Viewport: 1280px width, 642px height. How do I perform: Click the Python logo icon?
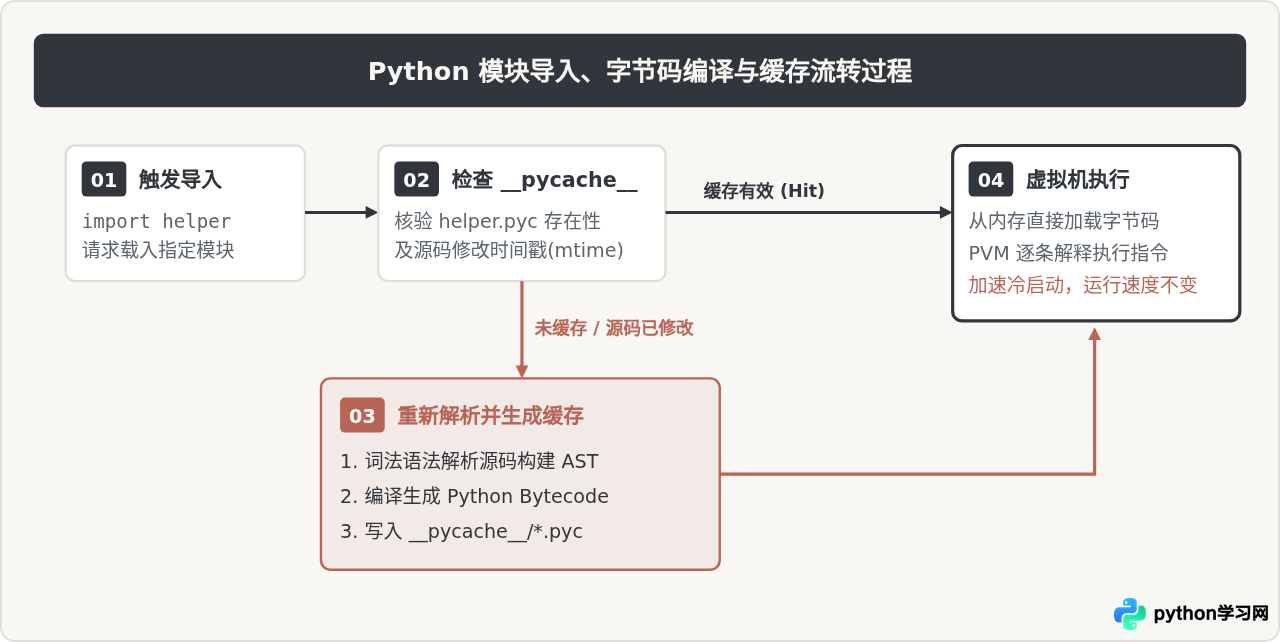1130,614
